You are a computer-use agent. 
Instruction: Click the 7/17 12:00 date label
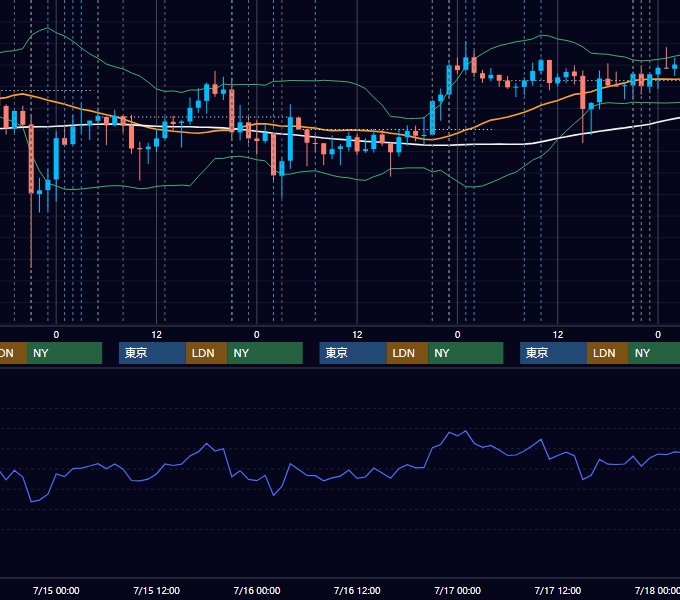pyautogui.click(x=558, y=590)
